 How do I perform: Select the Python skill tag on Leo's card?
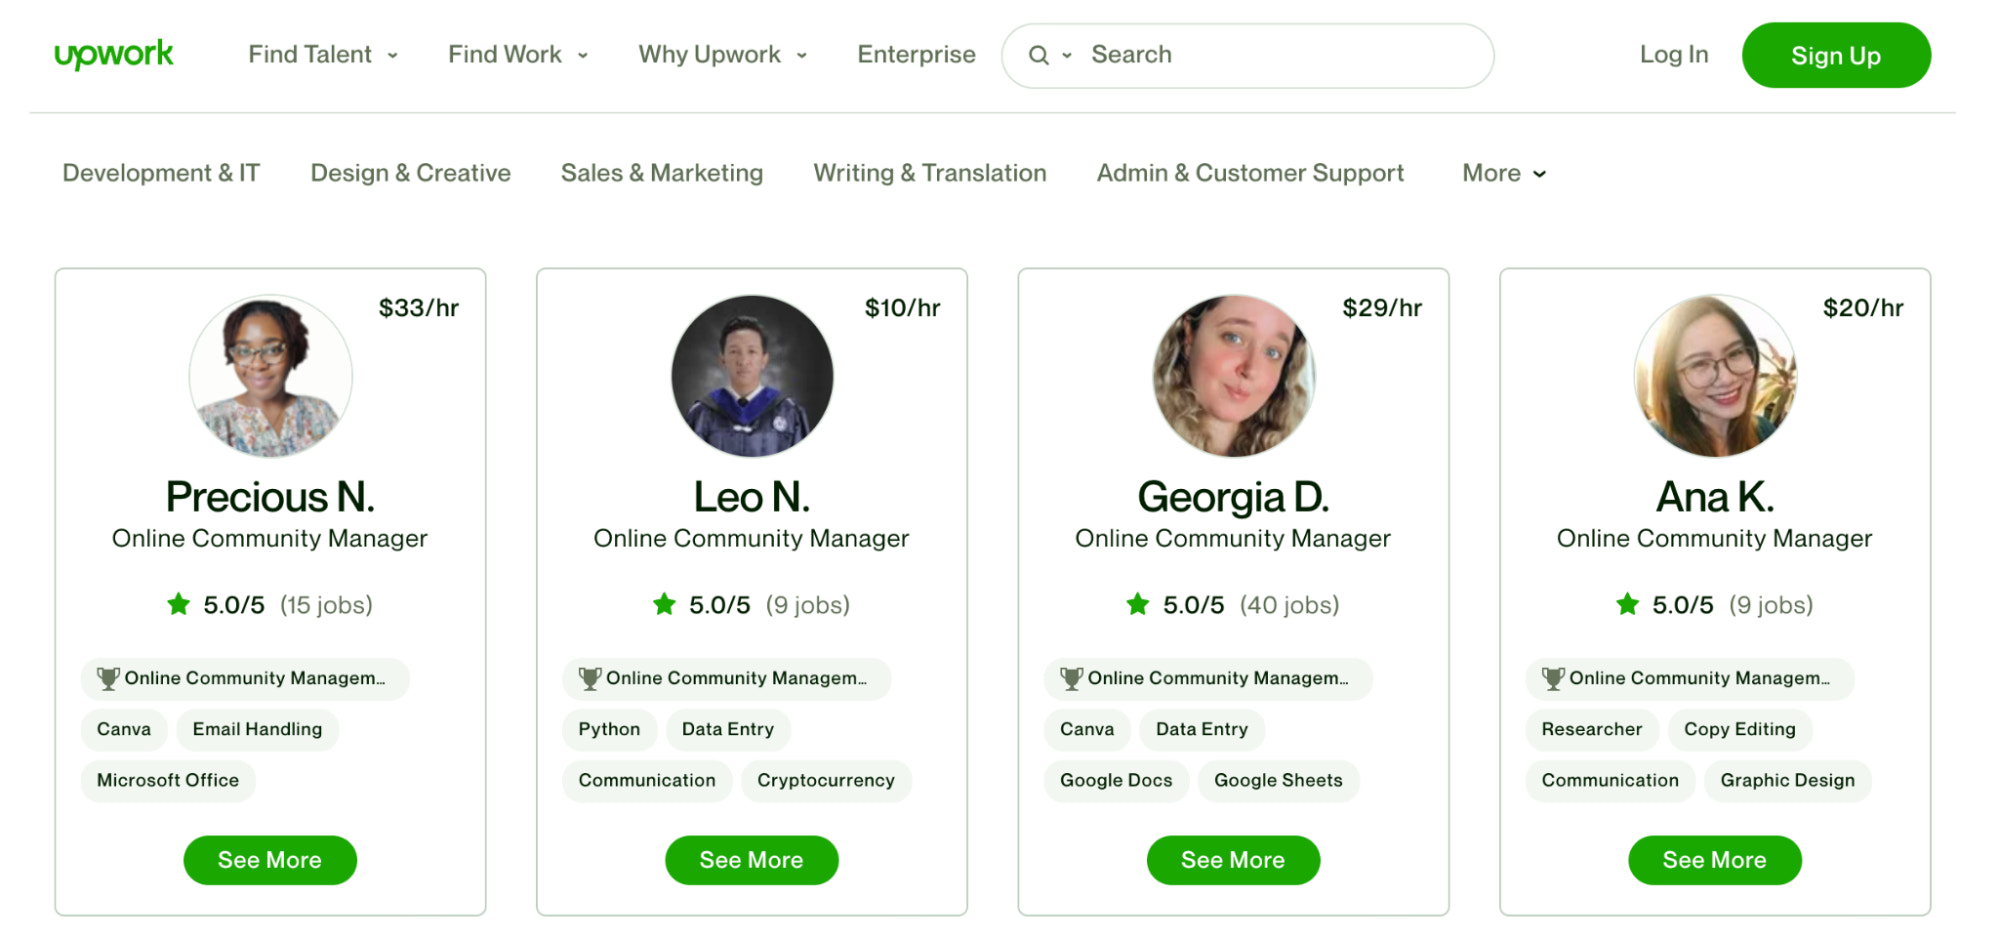pyautogui.click(x=609, y=729)
